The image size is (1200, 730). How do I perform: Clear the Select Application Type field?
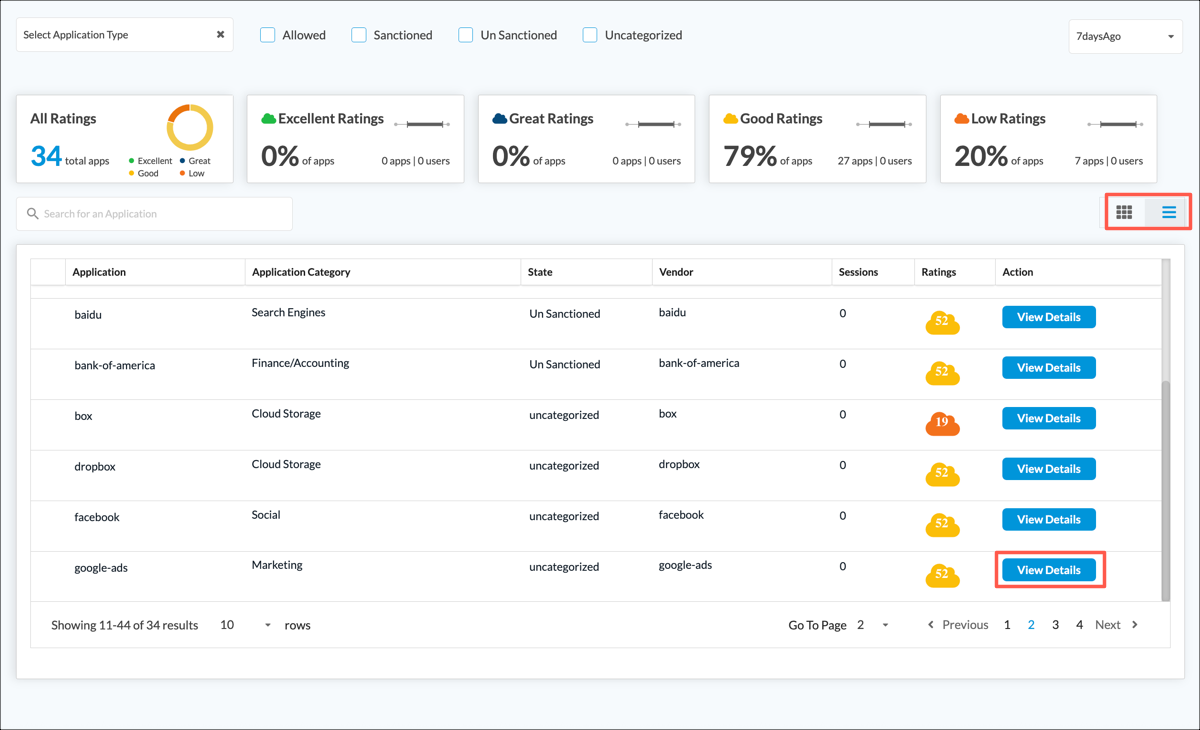(220, 35)
